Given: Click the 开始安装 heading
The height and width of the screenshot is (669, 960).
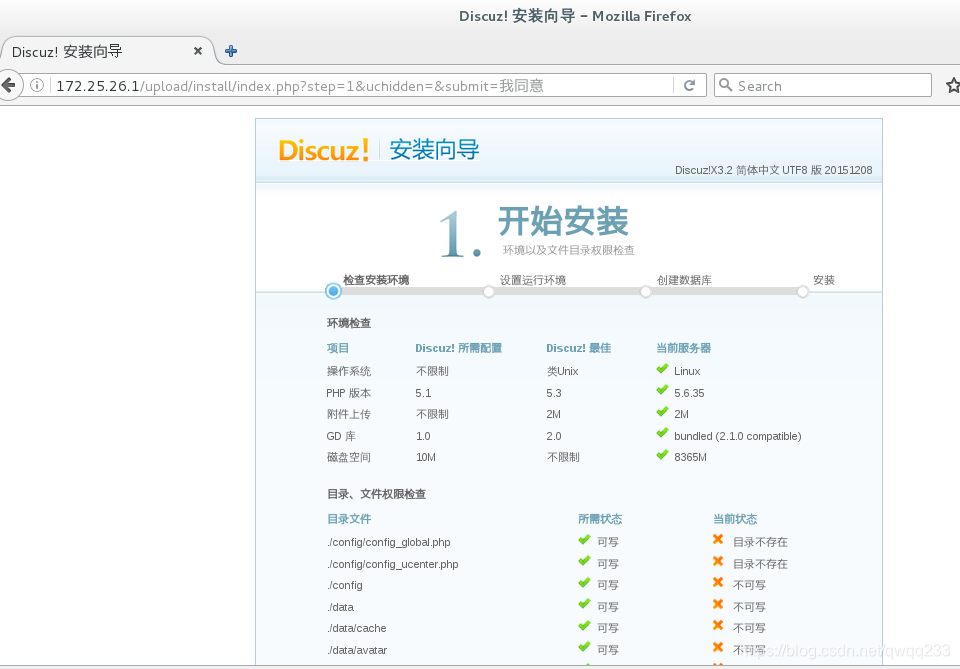Looking at the screenshot, I should (x=563, y=221).
